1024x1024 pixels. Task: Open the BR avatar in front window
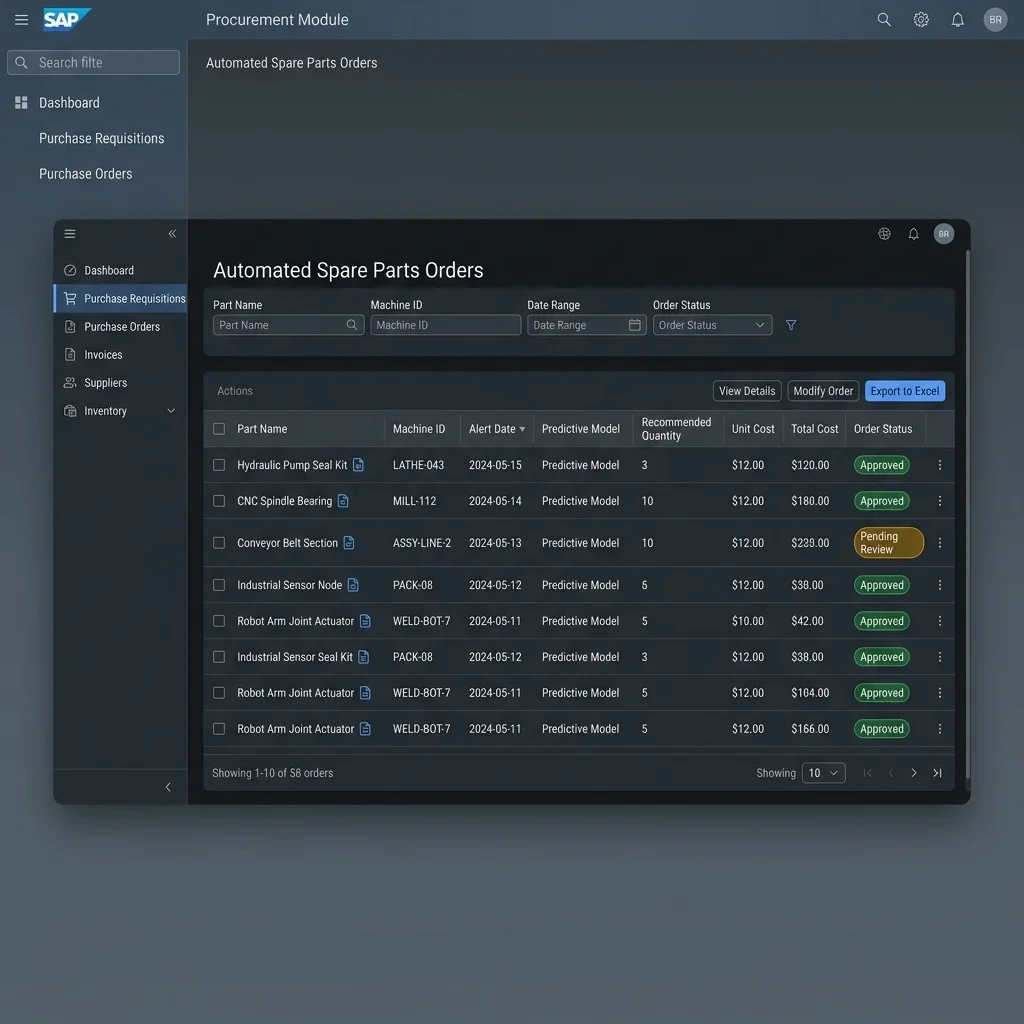point(944,234)
